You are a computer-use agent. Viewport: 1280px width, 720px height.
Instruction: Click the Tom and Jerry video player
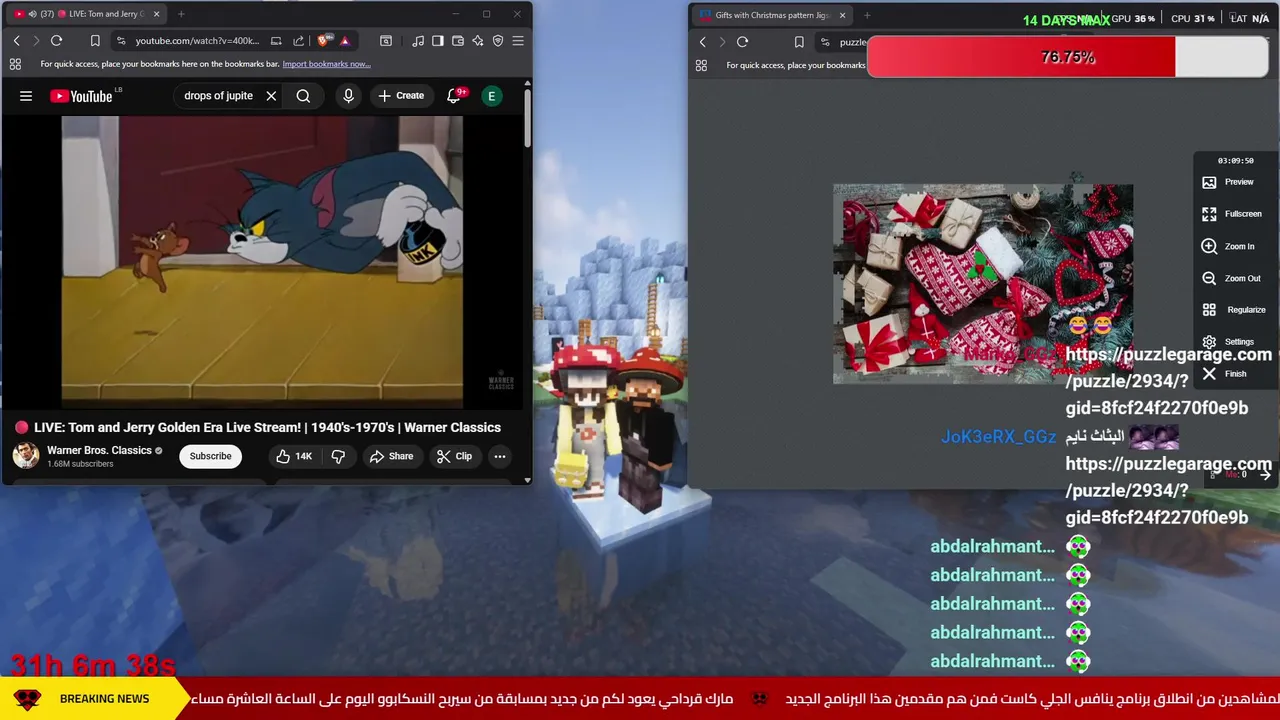click(262, 261)
